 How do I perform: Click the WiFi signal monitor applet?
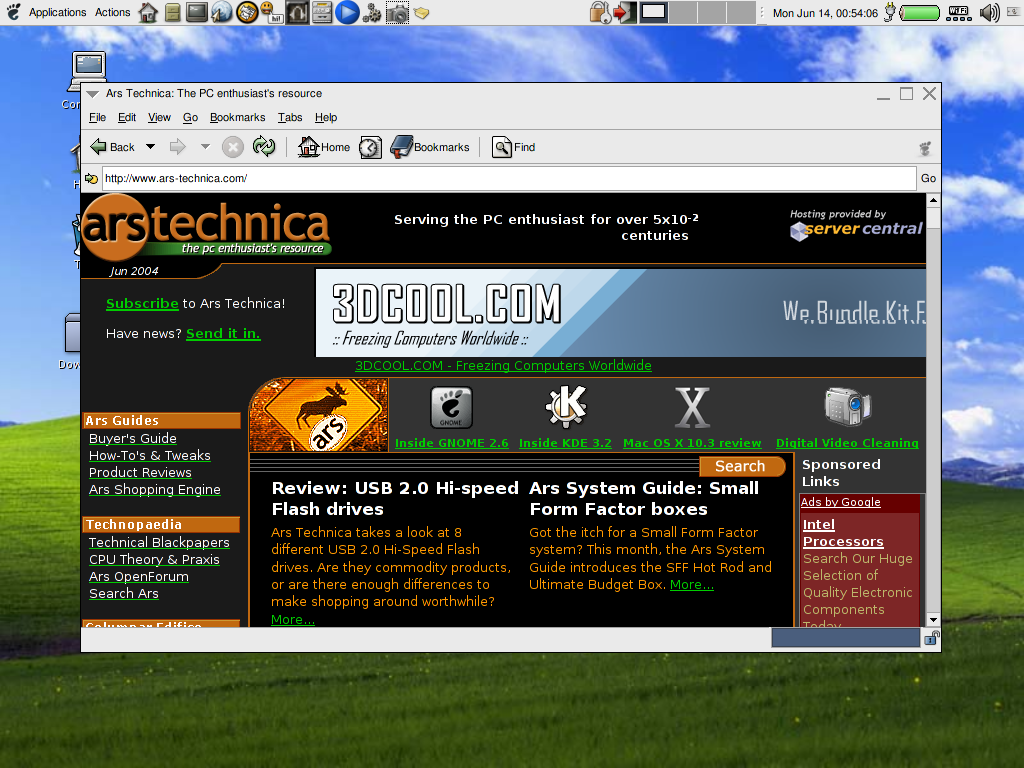[959, 12]
